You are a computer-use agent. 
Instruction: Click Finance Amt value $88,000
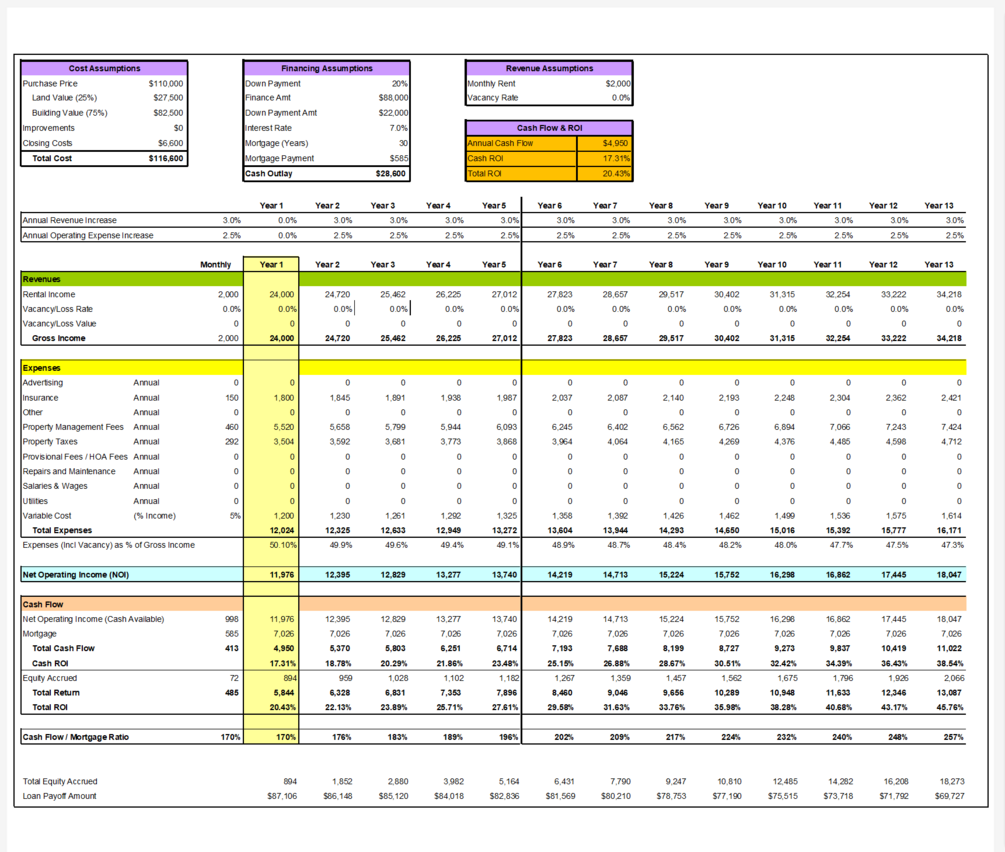(394, 97)
